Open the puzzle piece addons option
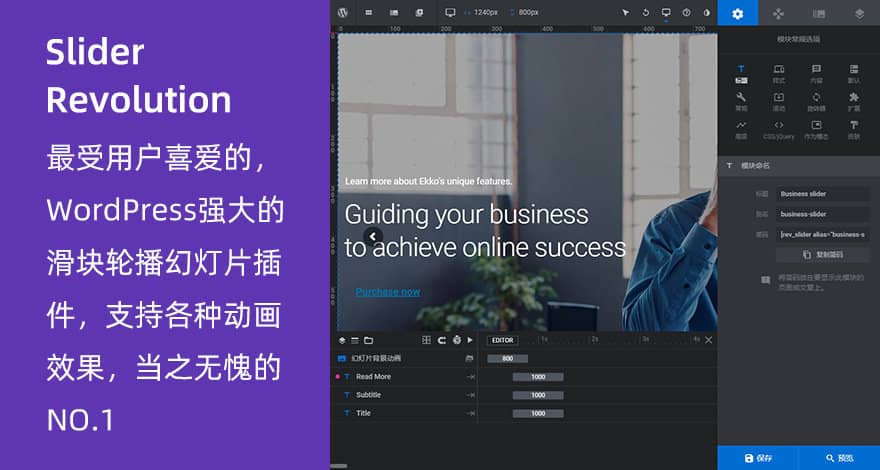 point(854,102)
